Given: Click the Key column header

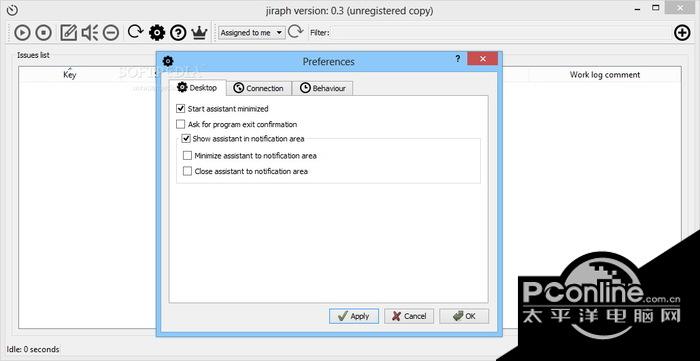Looking at the screenshot, I should 70,75.
